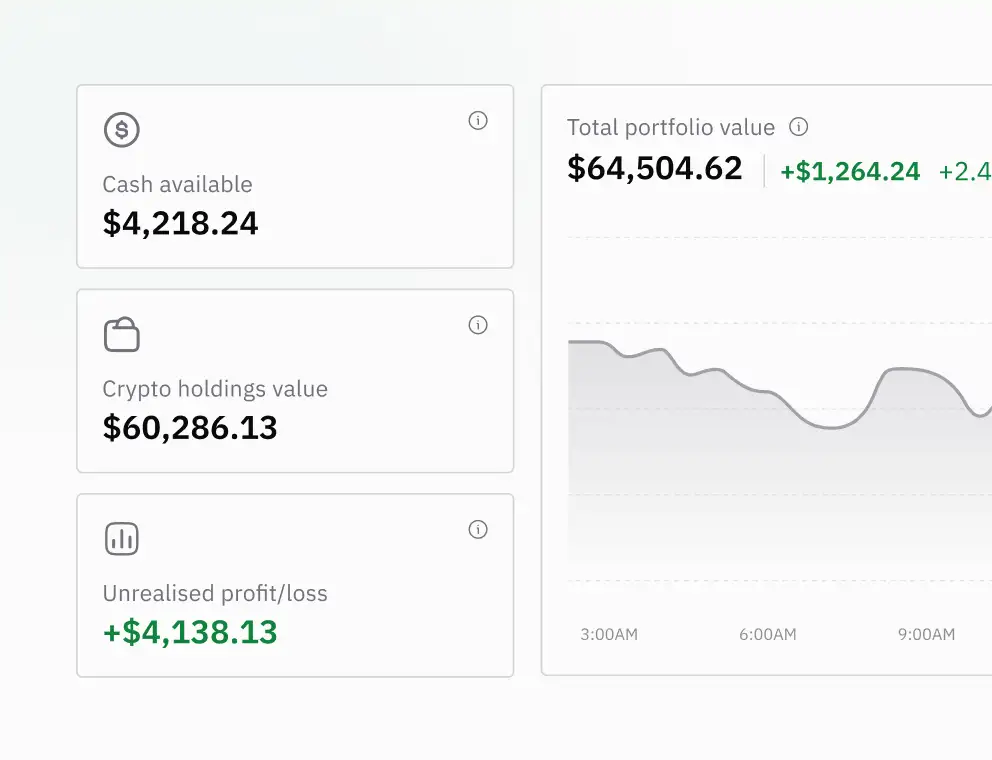992x760 pixels.
Task: Click the 6:00AM axis label
Action: (x=767, y=634)
